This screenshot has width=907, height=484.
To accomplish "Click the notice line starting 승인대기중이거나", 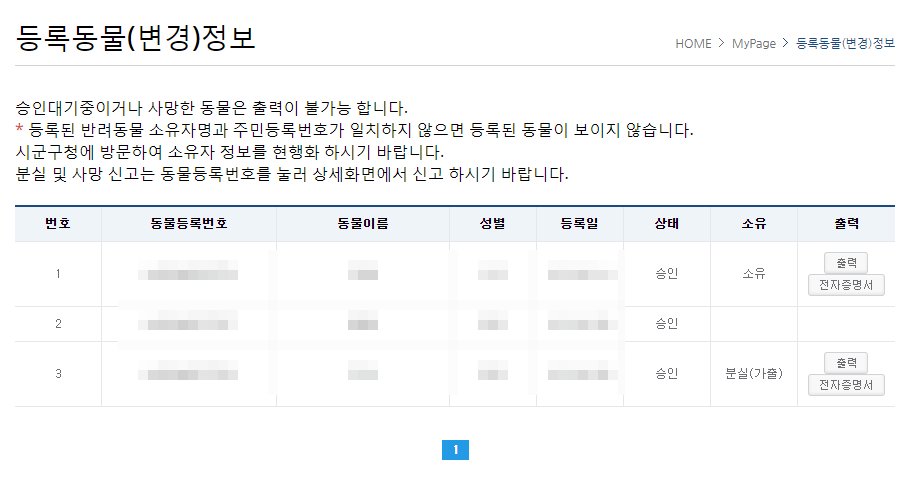I will (x=212, y=108).
